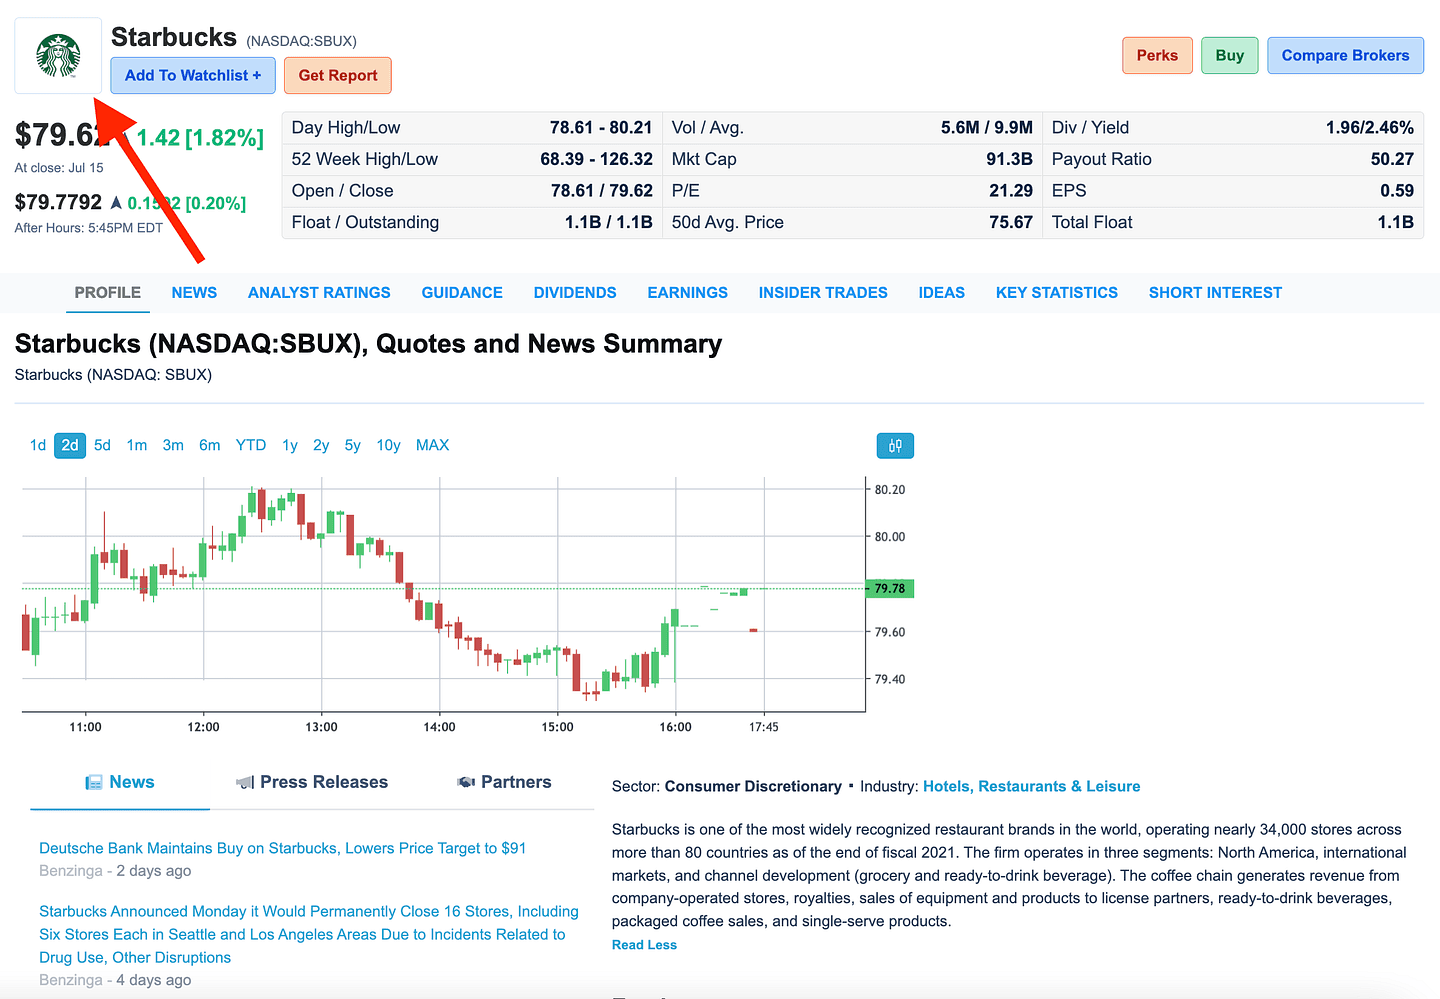The image size is (1440, 999).
Task: Set chart range to 5y
Action: (x=353, y=445)
